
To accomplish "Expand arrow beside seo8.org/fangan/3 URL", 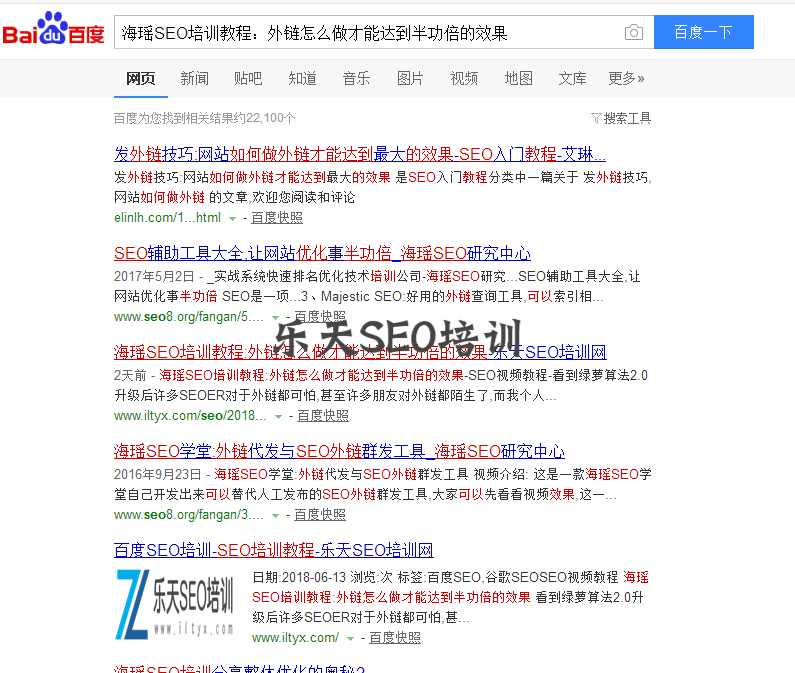I will (x=275, y=515).
